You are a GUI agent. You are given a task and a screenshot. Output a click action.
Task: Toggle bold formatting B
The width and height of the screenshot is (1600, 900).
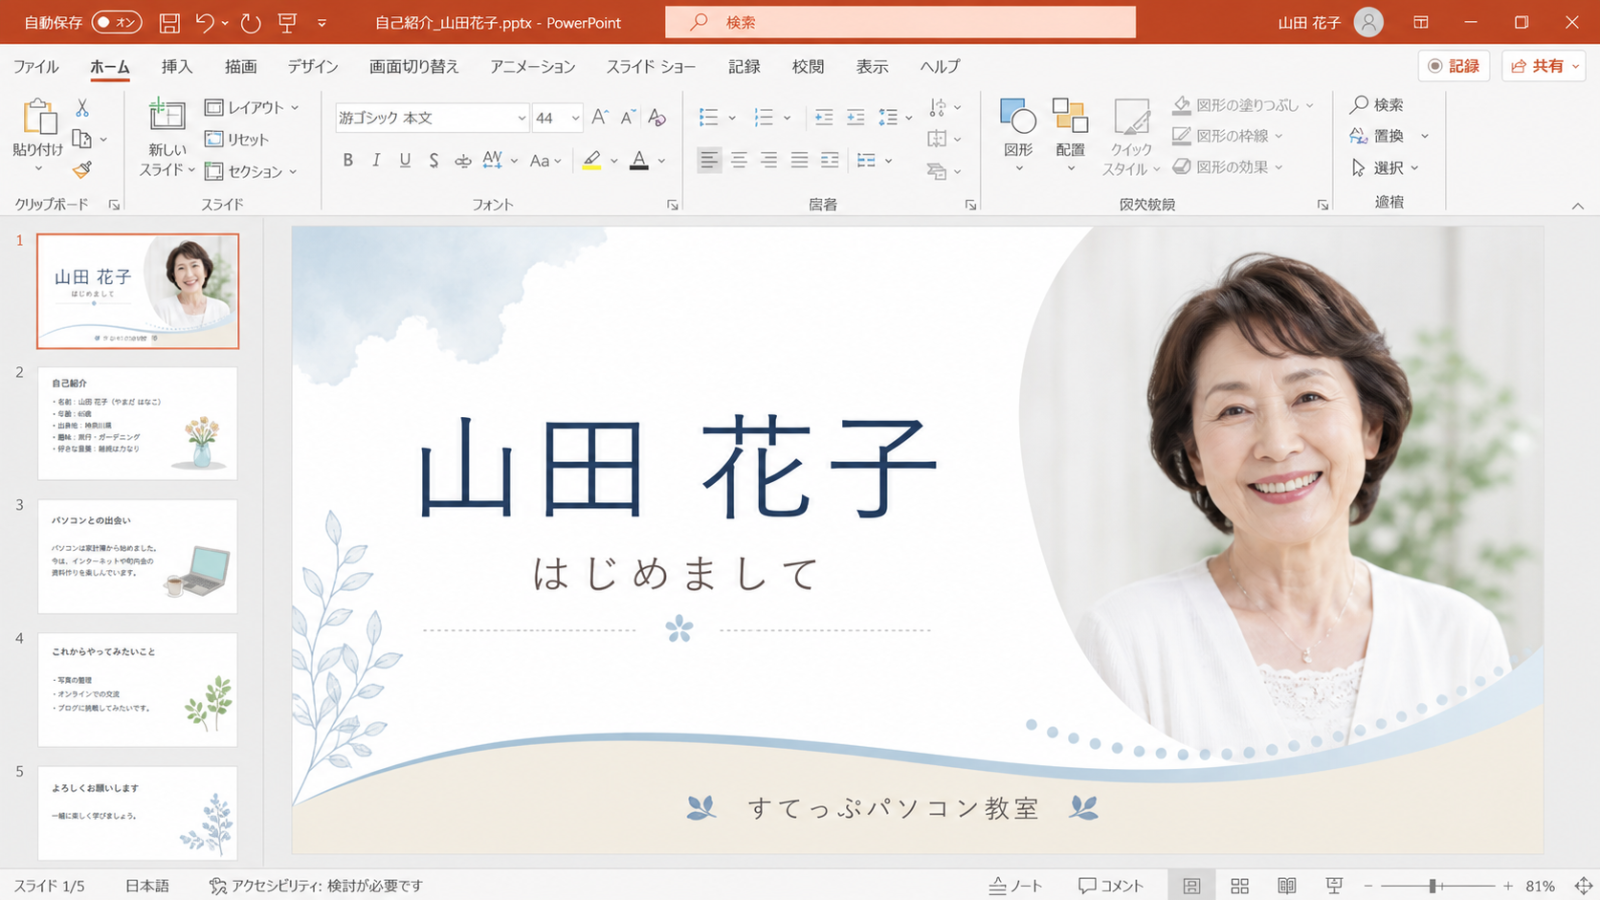[x=348, y=160]
